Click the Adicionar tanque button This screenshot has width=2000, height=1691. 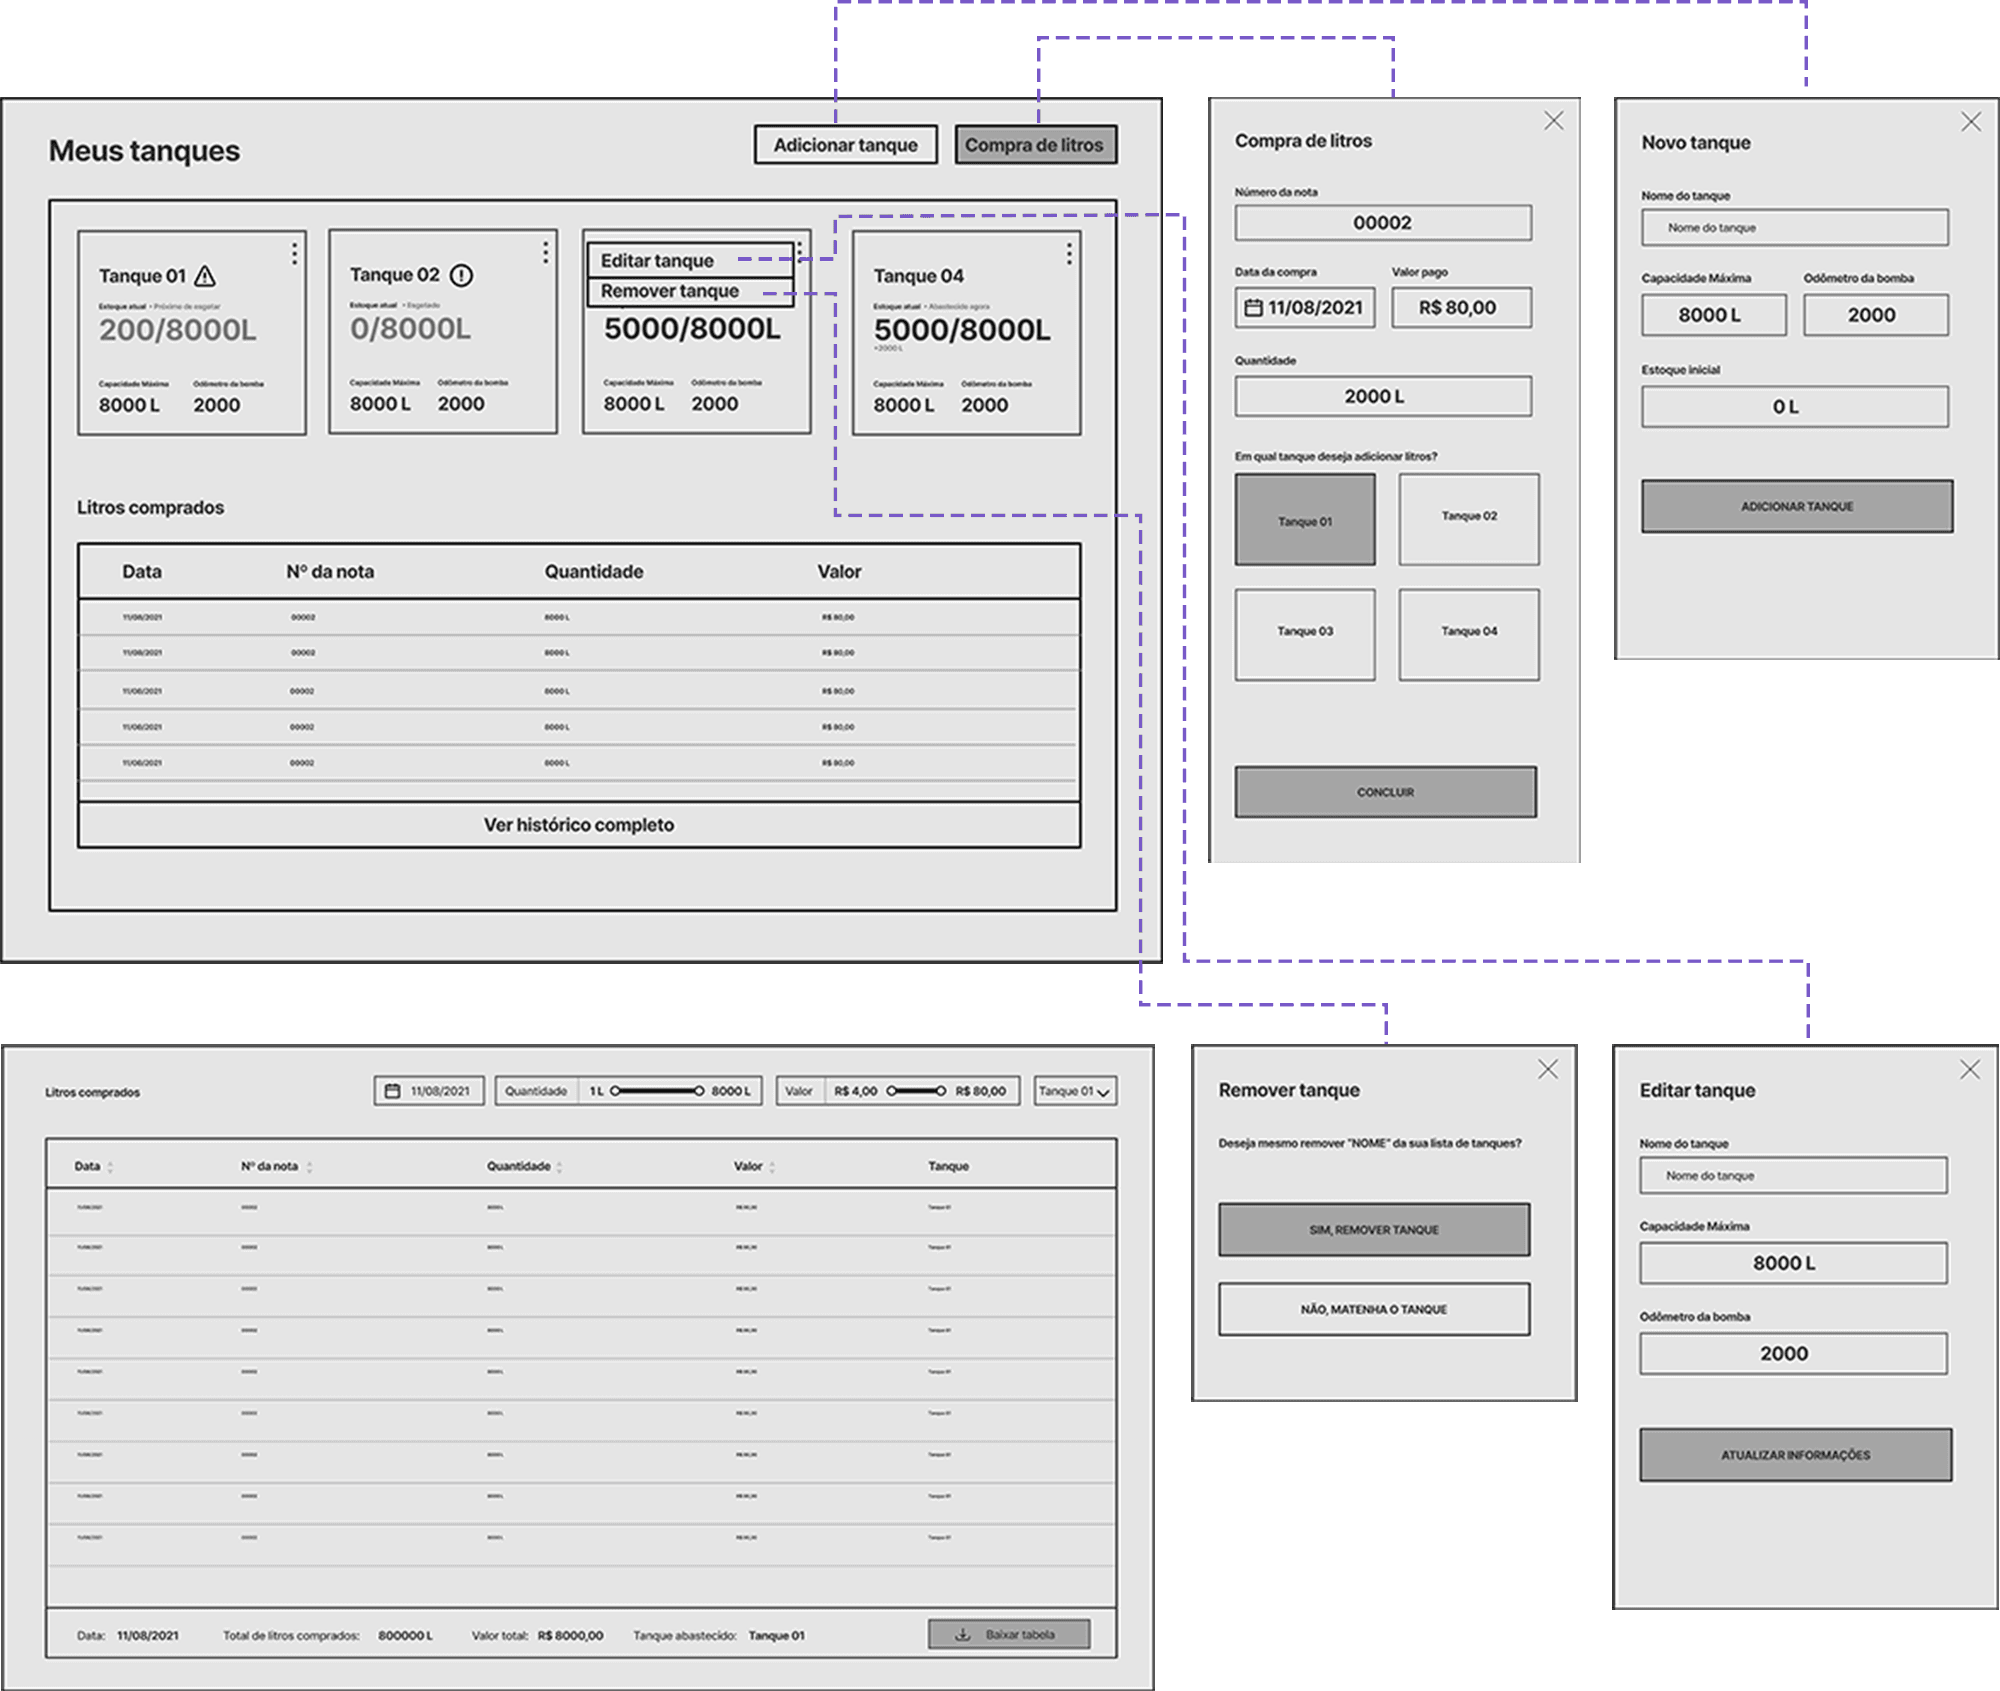(845, 145)
